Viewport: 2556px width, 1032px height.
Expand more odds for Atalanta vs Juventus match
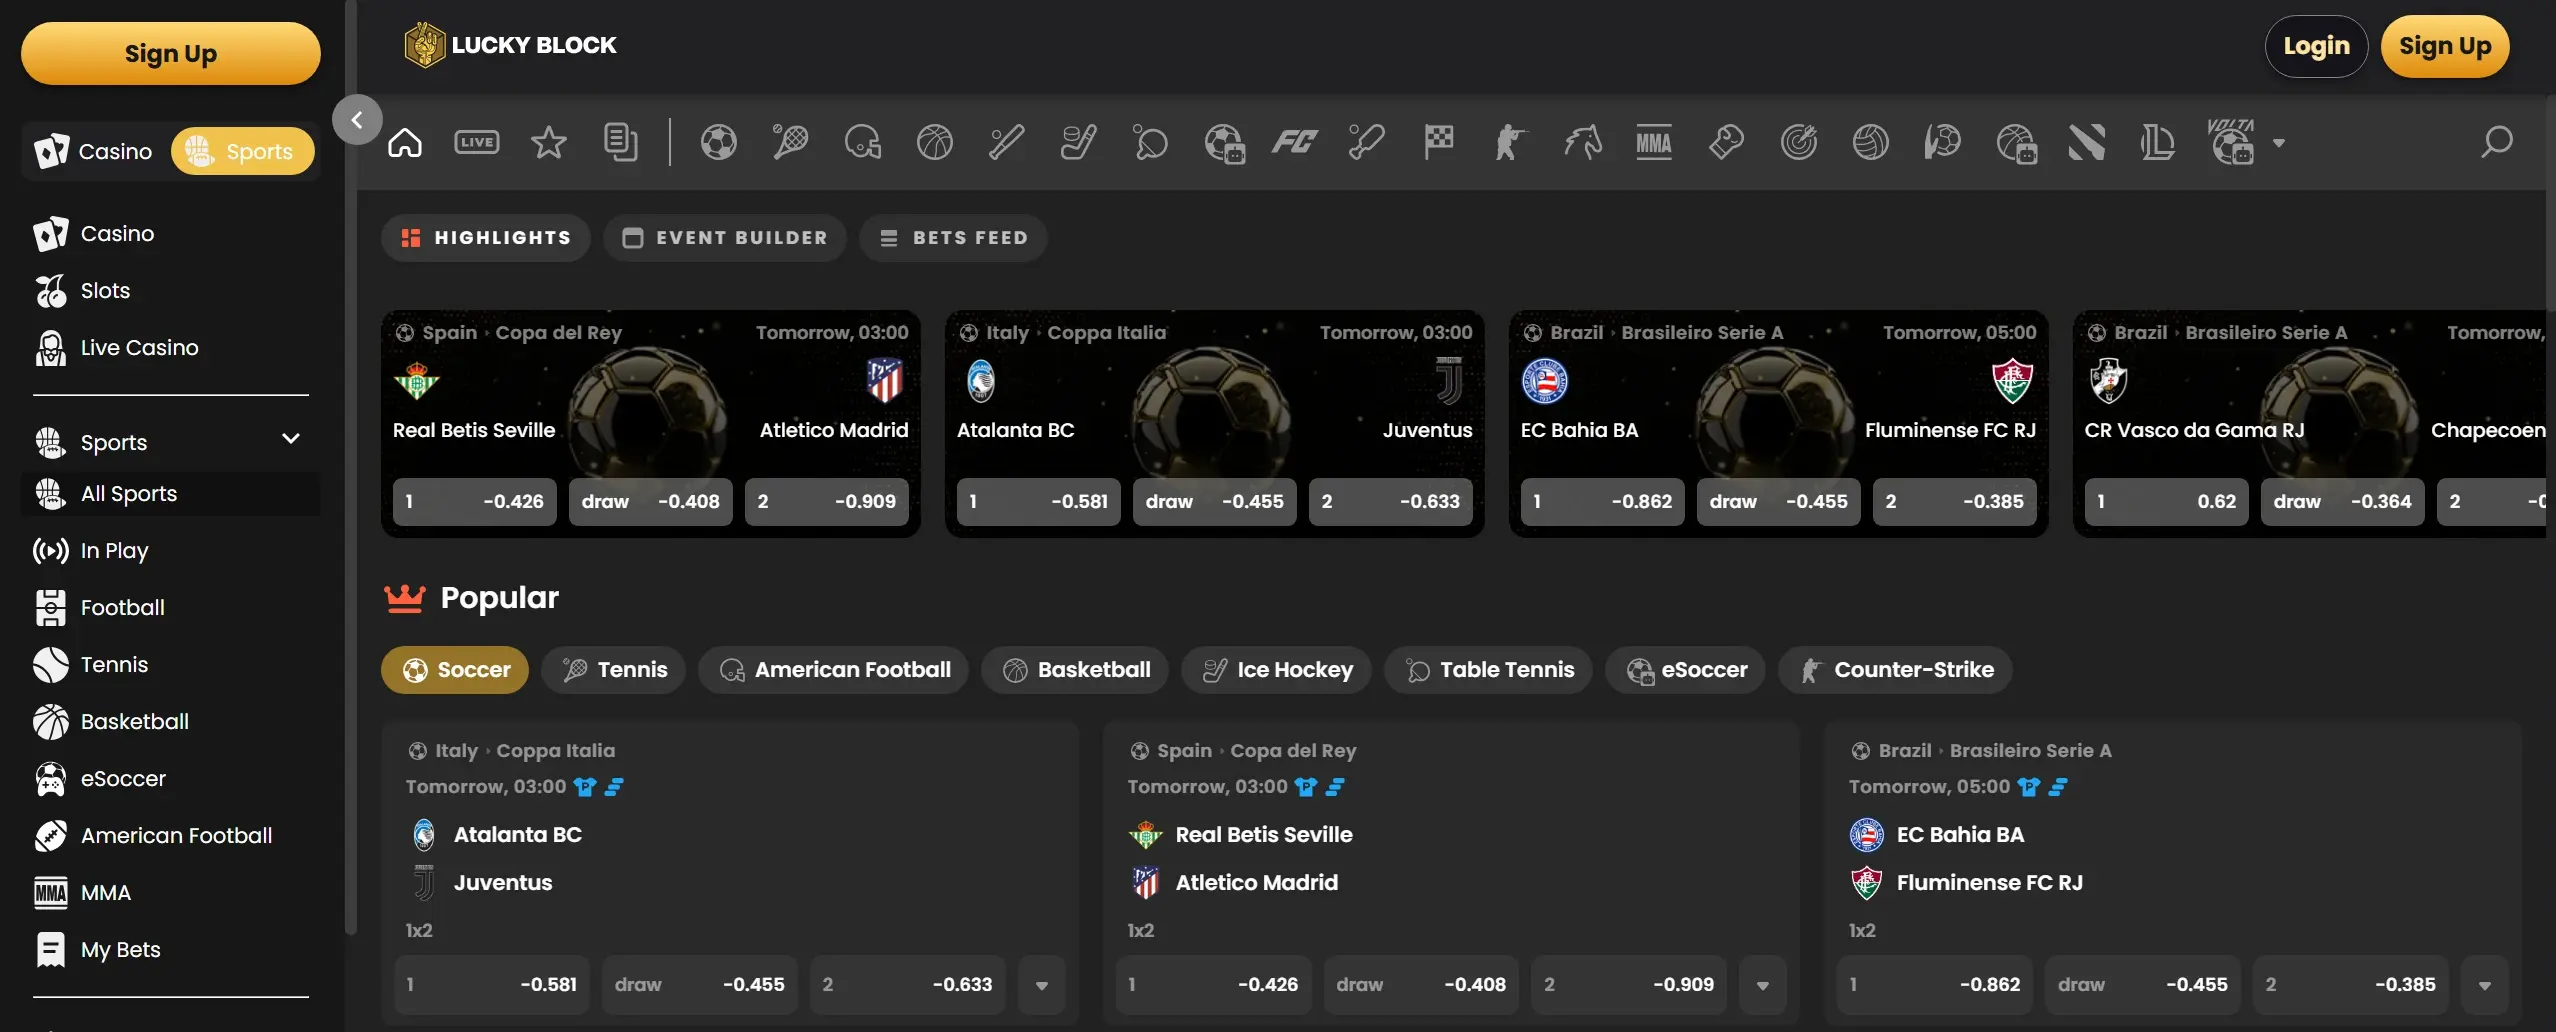pos(1040,984)
